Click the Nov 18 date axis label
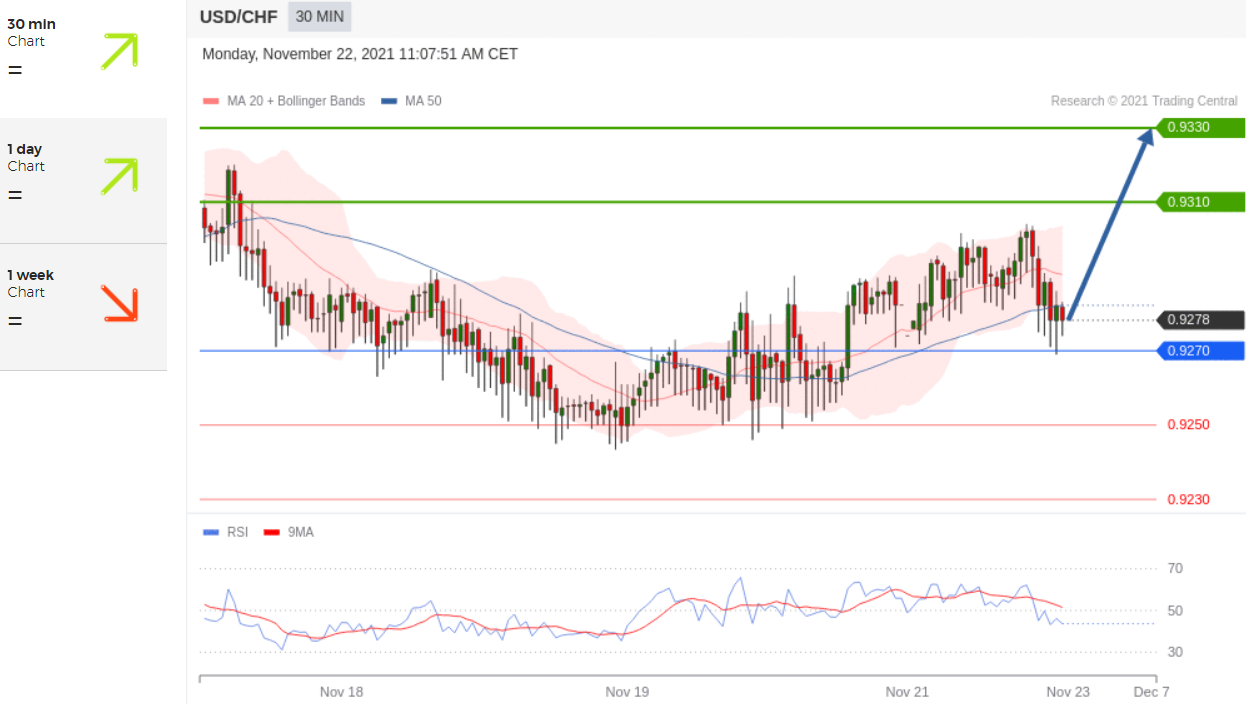This screenshot has width=1246, height=704. [341, 692]
